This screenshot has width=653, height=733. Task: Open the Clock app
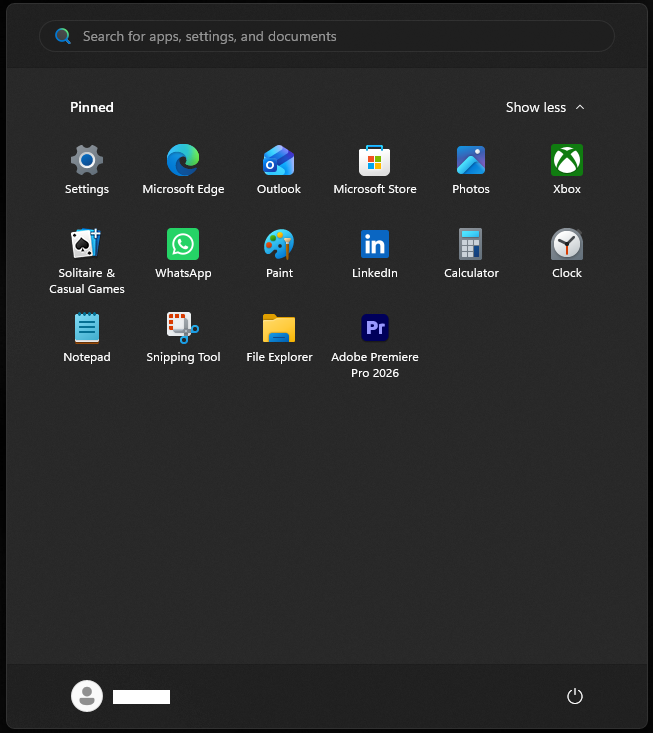567,254
